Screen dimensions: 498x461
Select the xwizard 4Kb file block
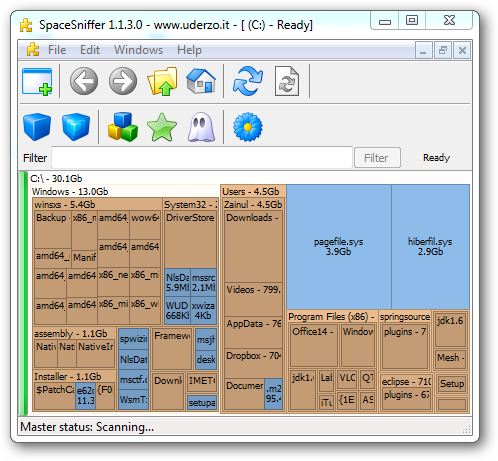pyautogui.click(x=203, y=310)
